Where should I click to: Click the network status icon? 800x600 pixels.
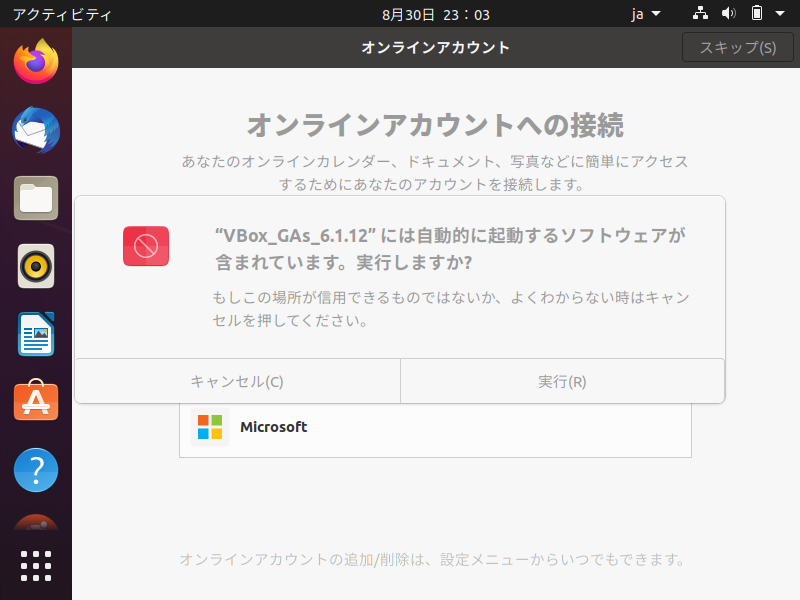point(700,13)
